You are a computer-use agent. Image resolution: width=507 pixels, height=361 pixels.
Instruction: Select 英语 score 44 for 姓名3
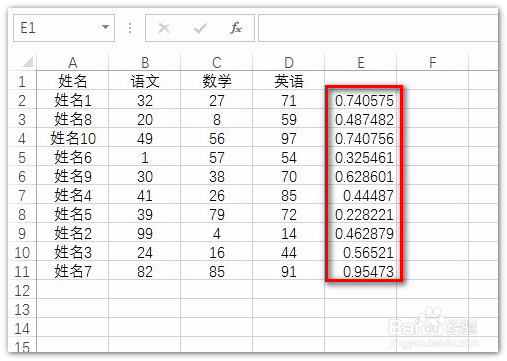coord(288,252)
